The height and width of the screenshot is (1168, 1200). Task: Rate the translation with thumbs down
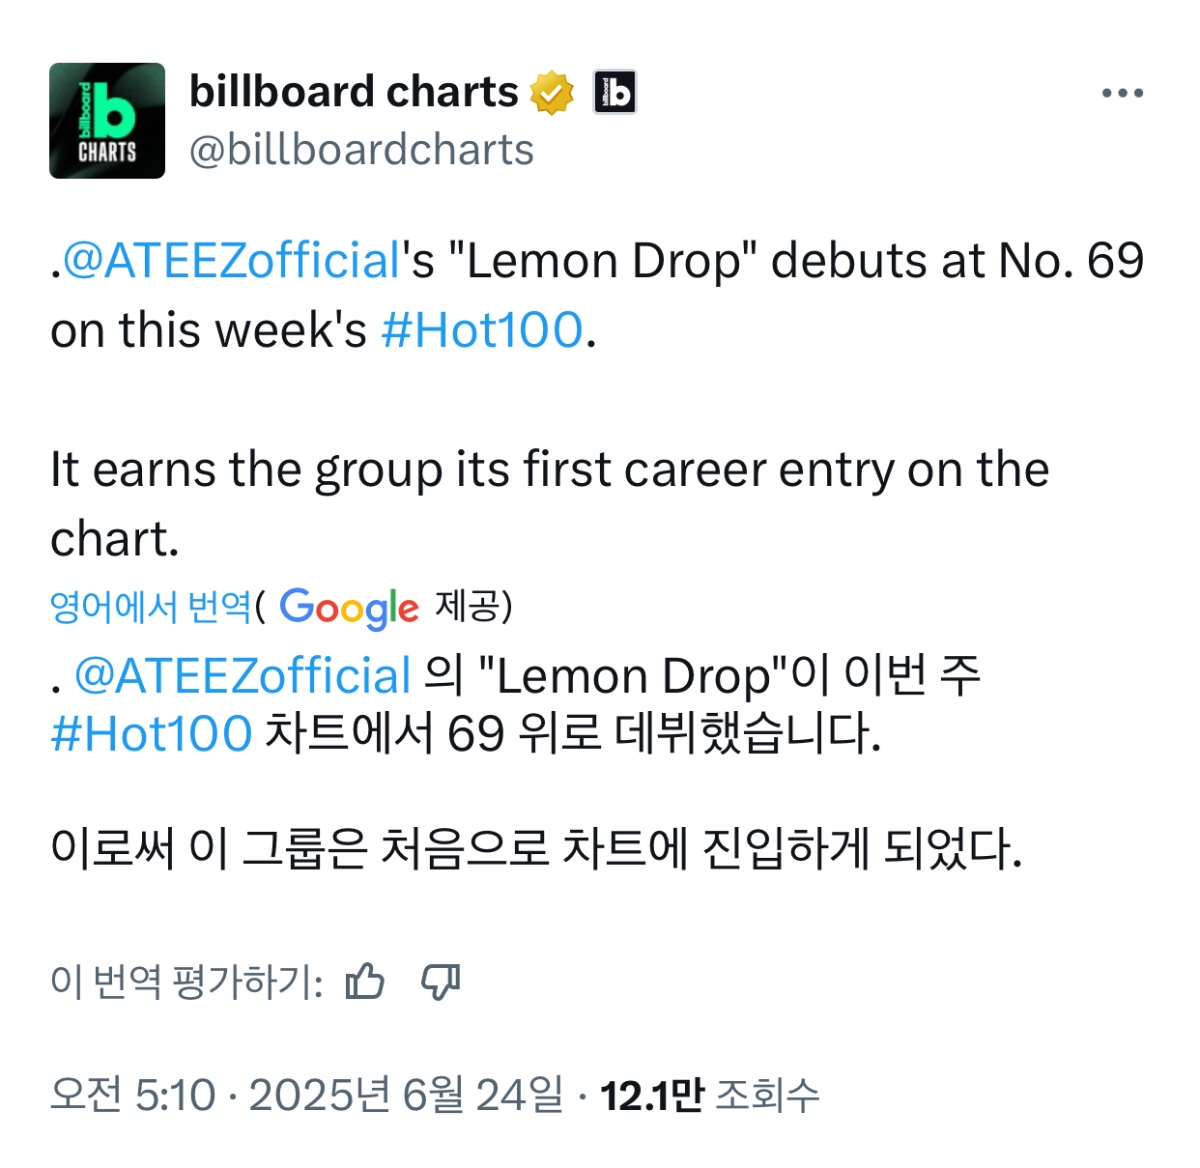pyautogui.click(x=440, y=982)
